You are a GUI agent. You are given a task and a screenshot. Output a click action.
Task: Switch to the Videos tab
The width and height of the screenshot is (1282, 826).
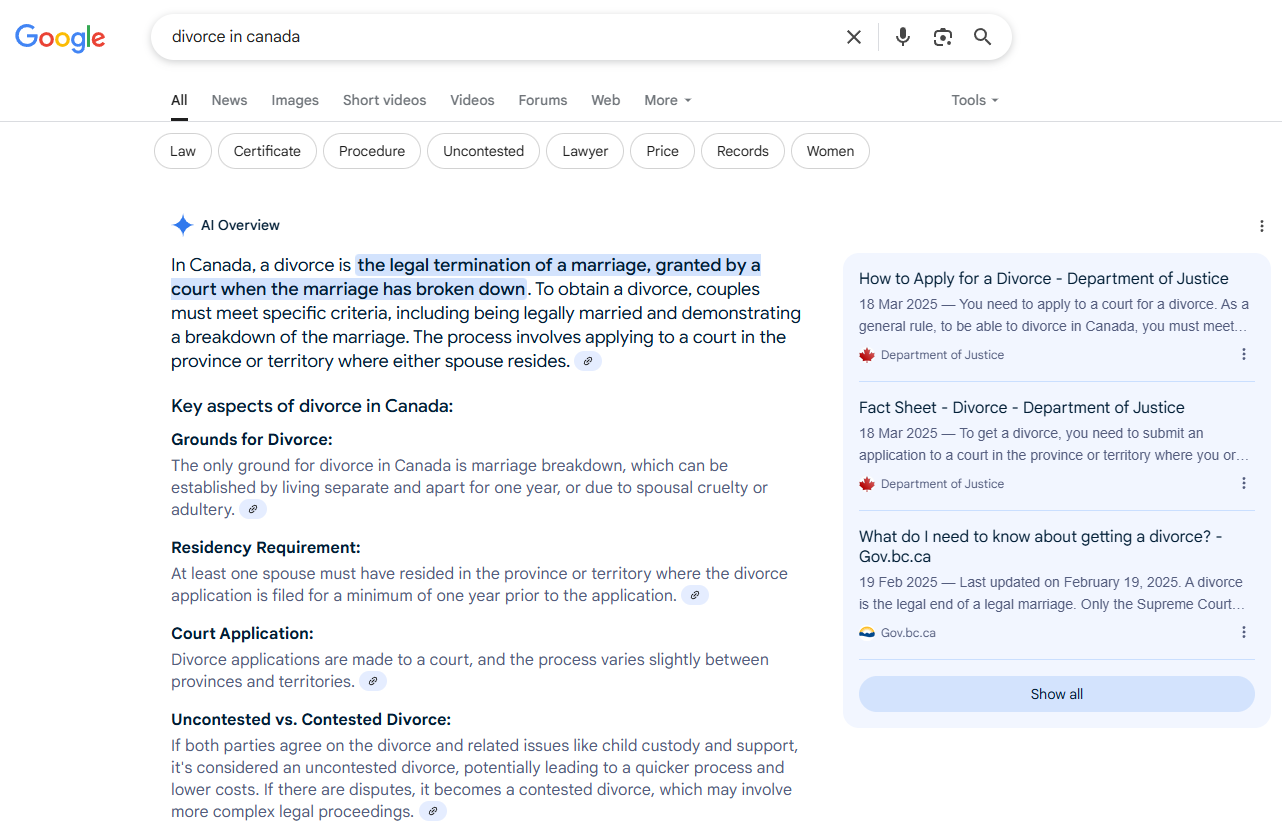point(472,100)
